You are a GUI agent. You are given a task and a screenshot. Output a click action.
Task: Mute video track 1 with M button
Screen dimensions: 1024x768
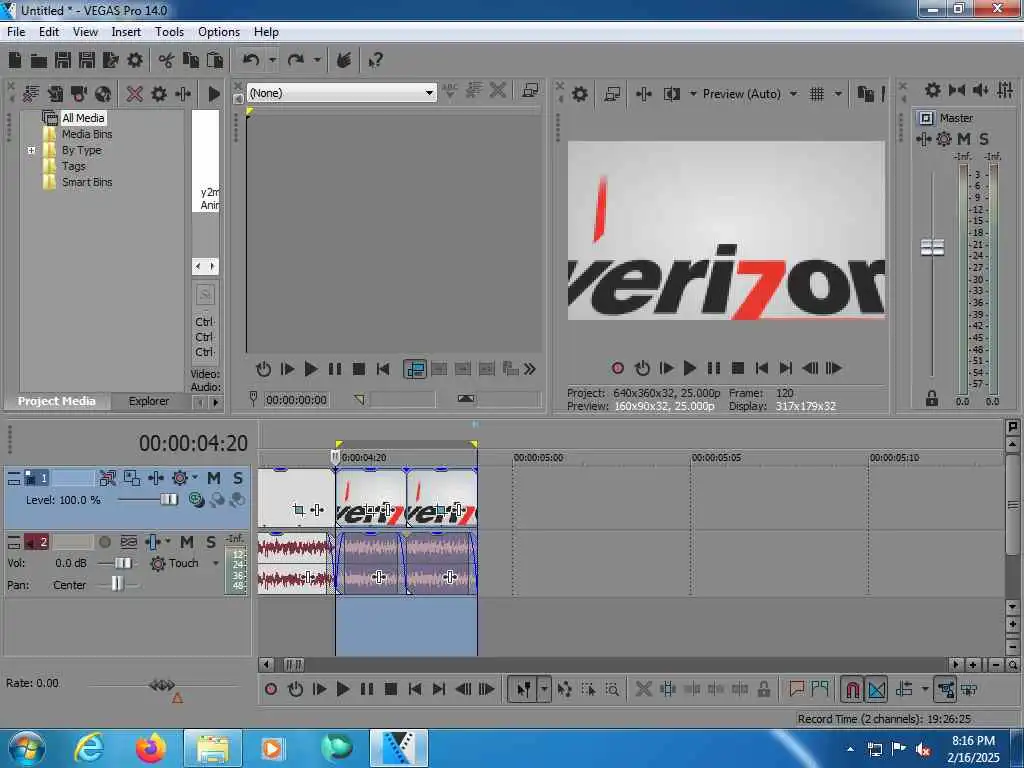click(214, 479)
